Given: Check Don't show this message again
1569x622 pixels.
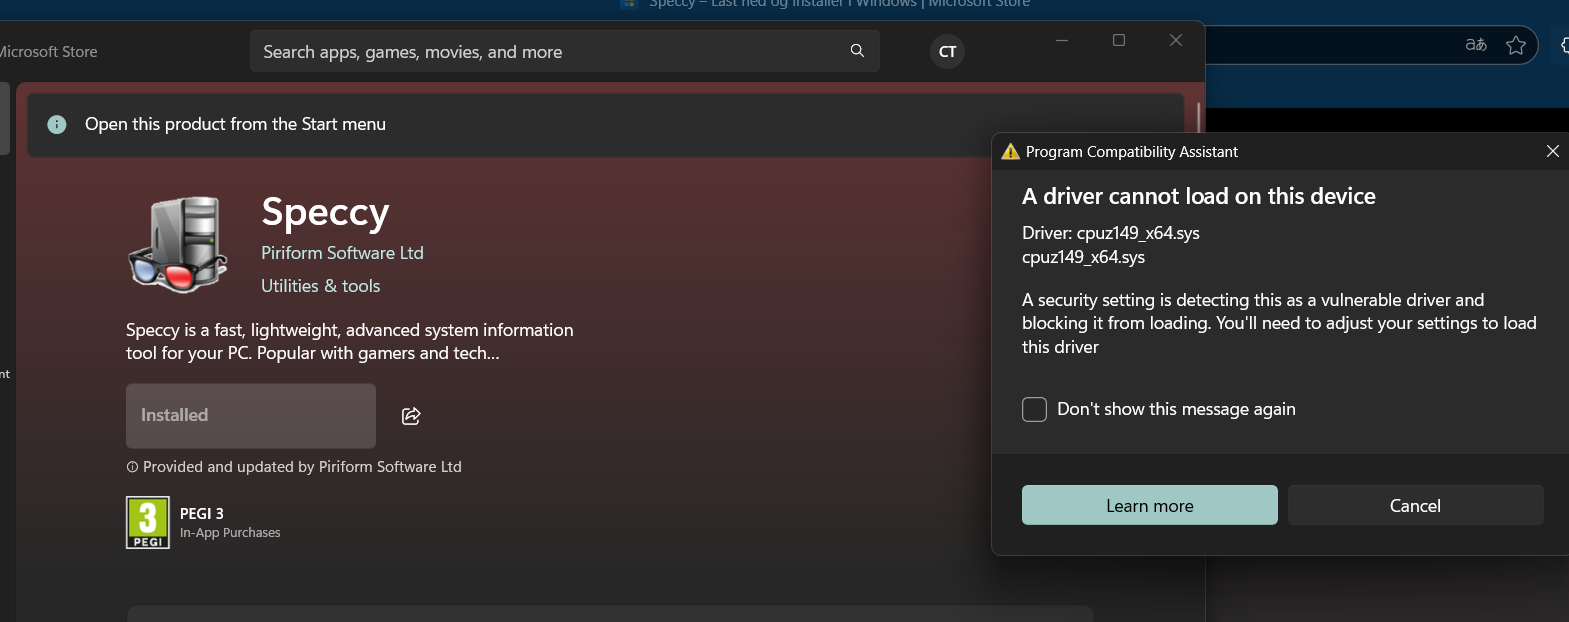Looking at the screenshot, I should coord(1034,409).
